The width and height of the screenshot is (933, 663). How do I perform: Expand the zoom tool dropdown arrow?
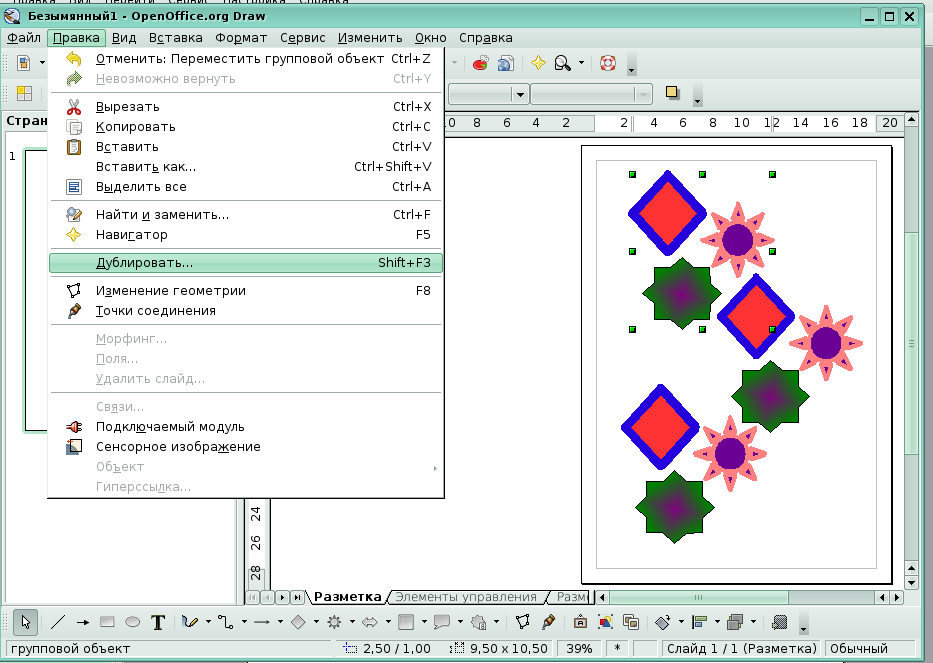(582, 63)
